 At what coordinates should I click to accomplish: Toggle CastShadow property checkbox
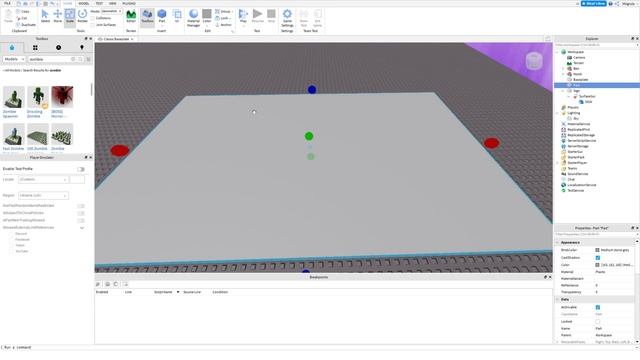point(598,258)
